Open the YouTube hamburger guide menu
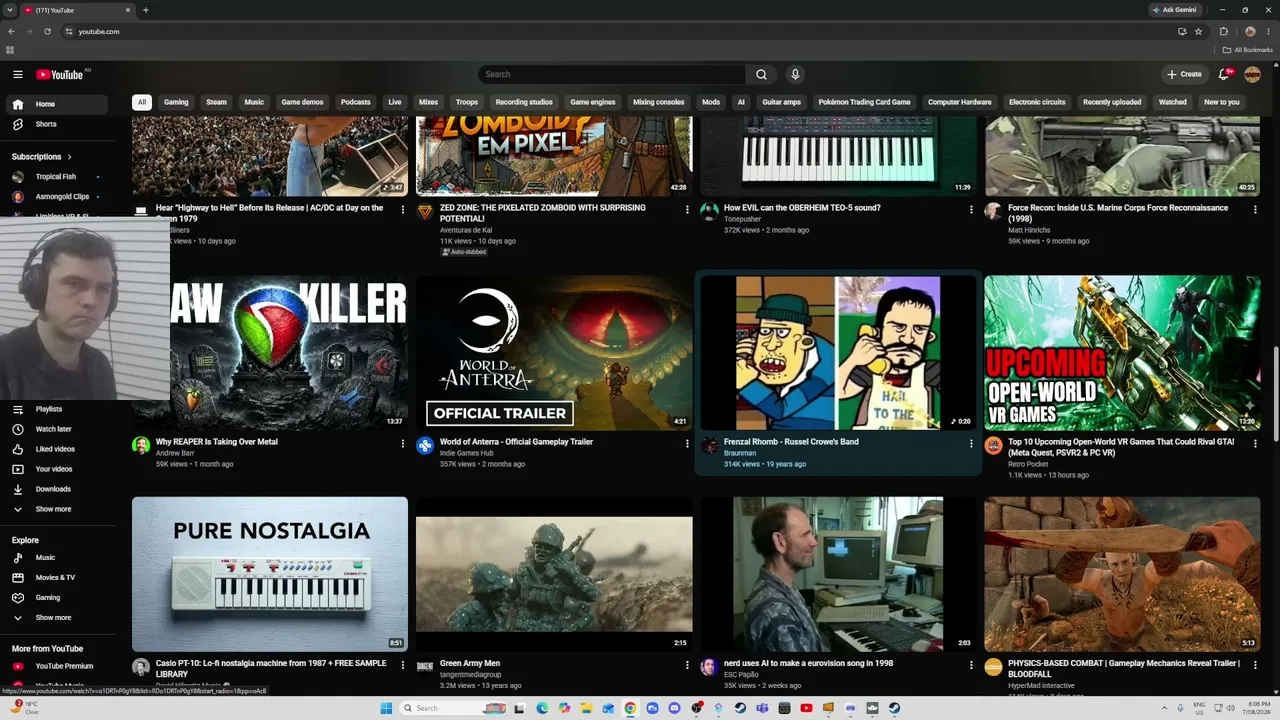 (17, 74)
